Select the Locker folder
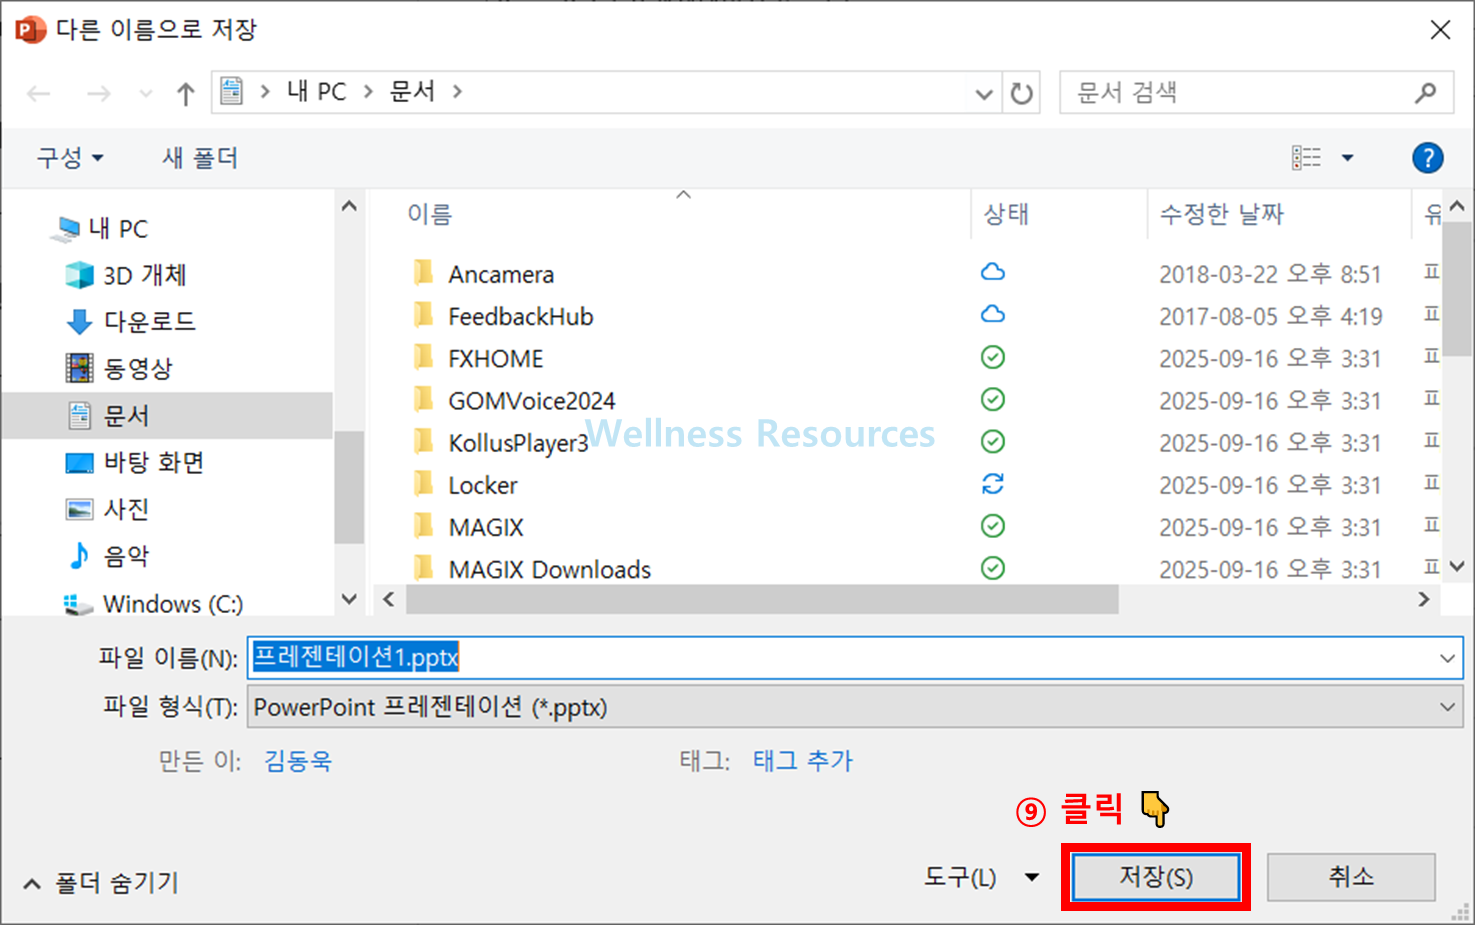Viewport: 1475px width, 925px height. click(483, 486)
